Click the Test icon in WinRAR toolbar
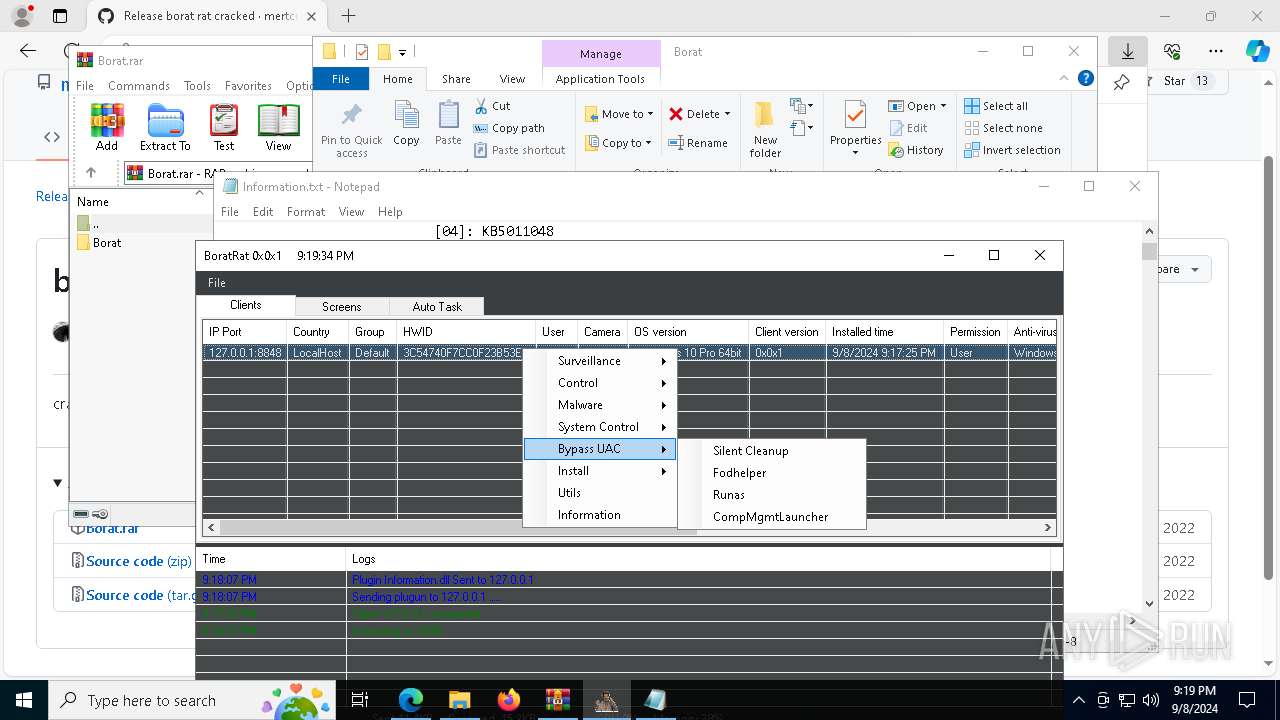Screen dimensions: 1280x720 (224, 127)
